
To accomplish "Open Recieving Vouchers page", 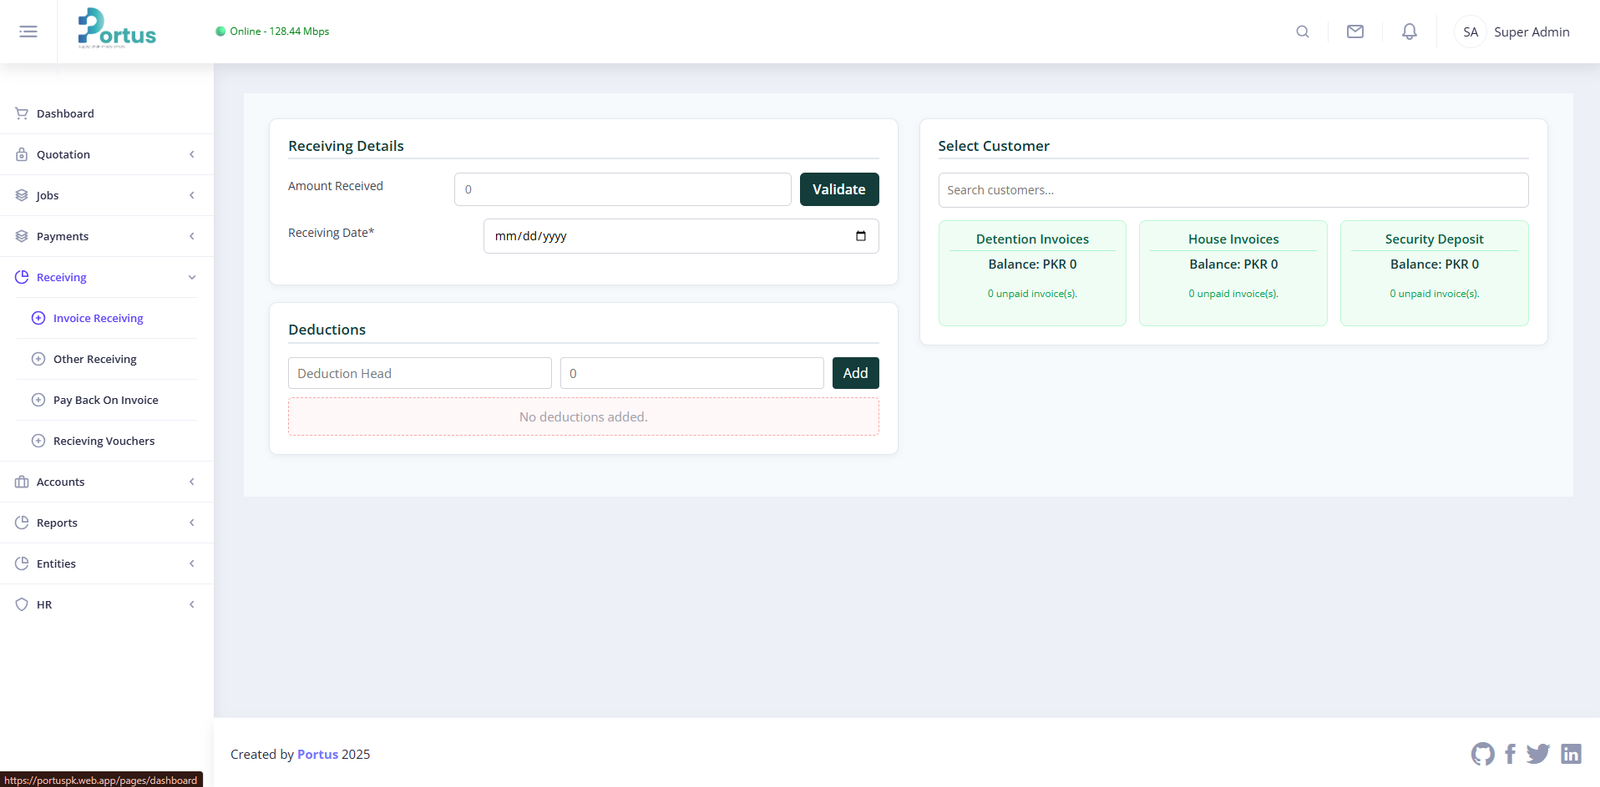I will [x=104, y=441].
